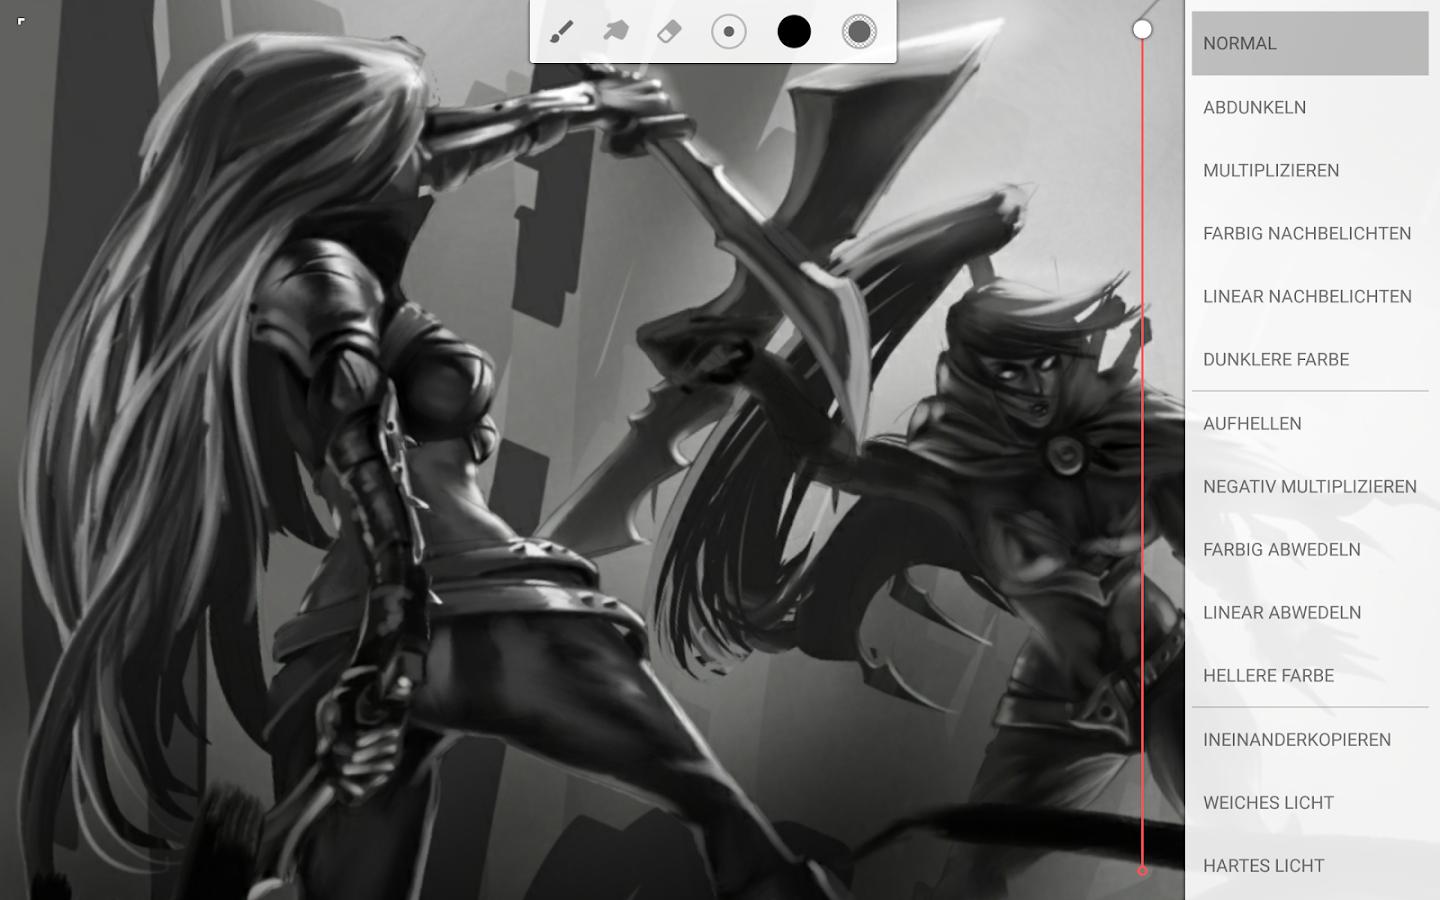
Task: Click the handle atop the vertical opacity slider
Action: [1142, 29]
